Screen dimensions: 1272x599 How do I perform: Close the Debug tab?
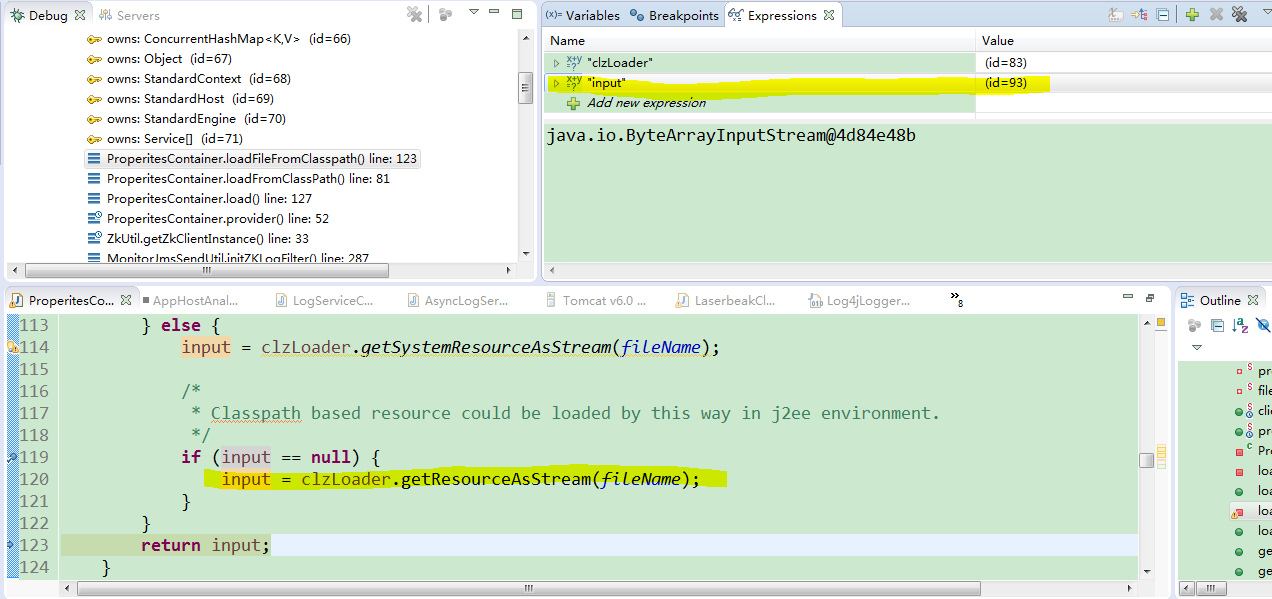[x=80, y=15]
